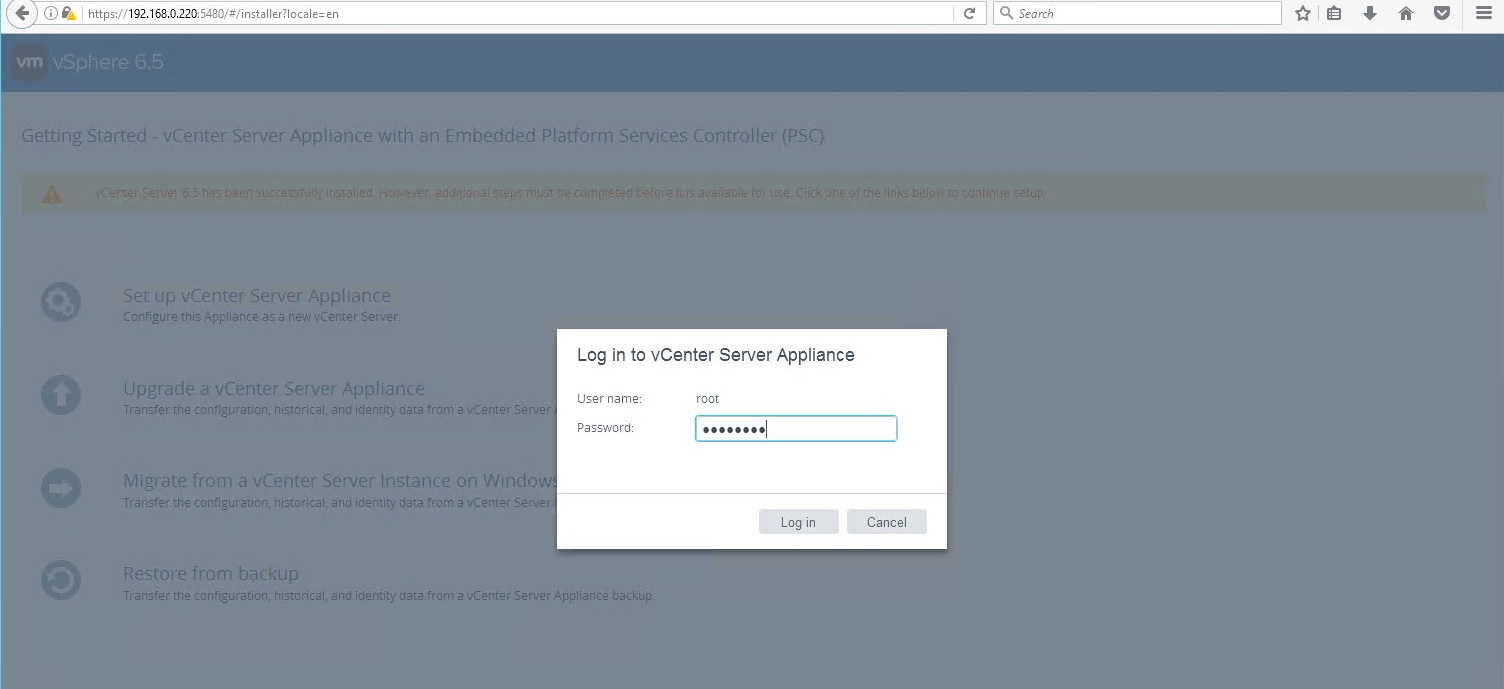Click the browser Back arrow button
The height and width of the screenshot is (689, 1504).
point(21,14)
